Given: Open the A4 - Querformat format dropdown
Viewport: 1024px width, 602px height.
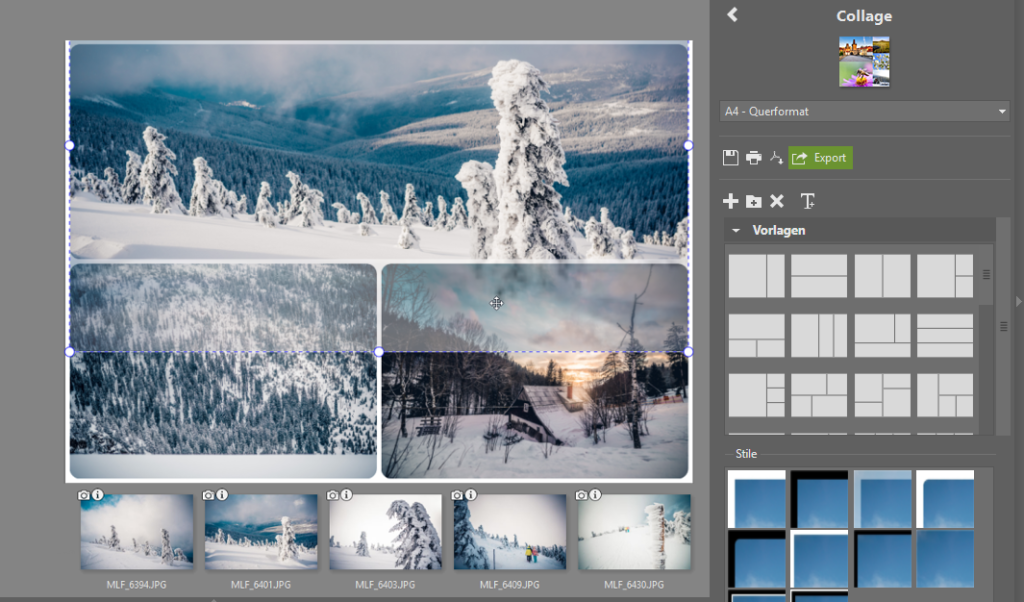Looking at the screenshot, I should tap(864, 111).
